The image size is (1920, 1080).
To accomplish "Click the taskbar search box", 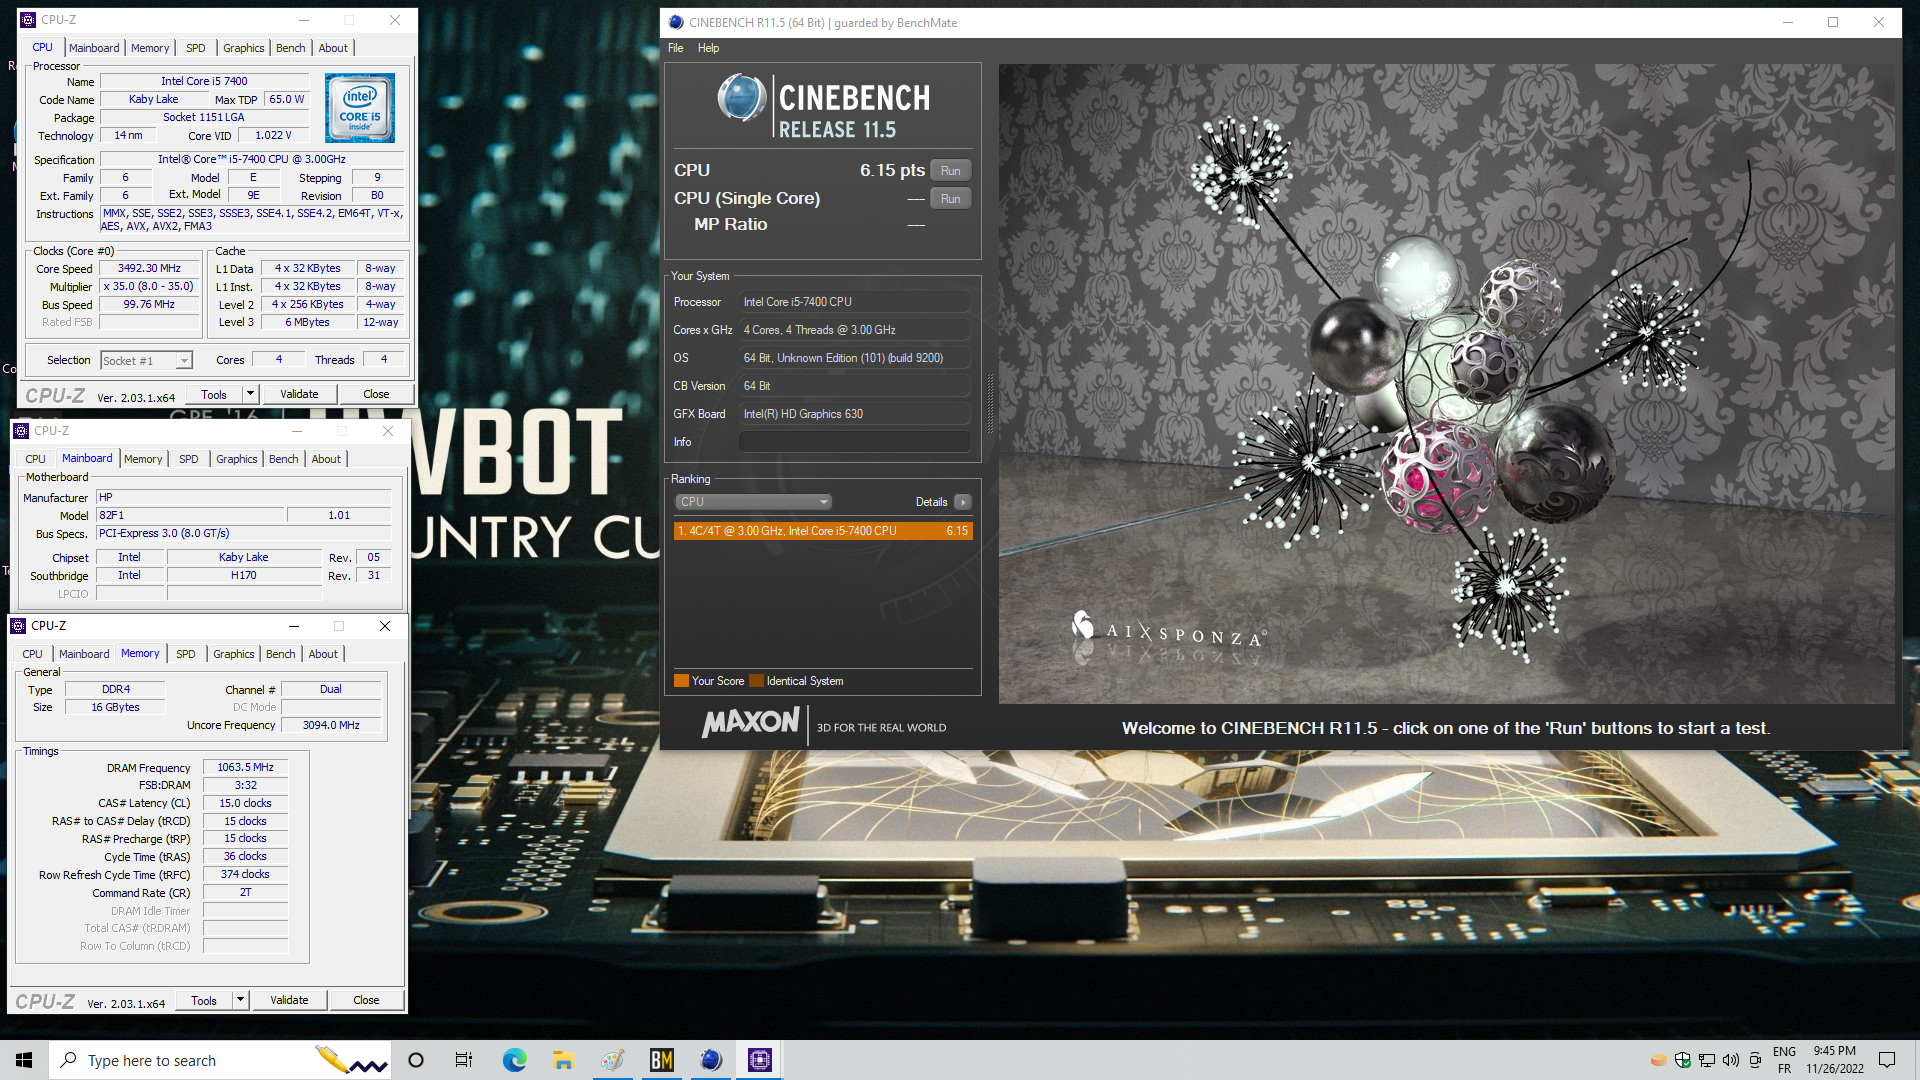I will 218,1060.
